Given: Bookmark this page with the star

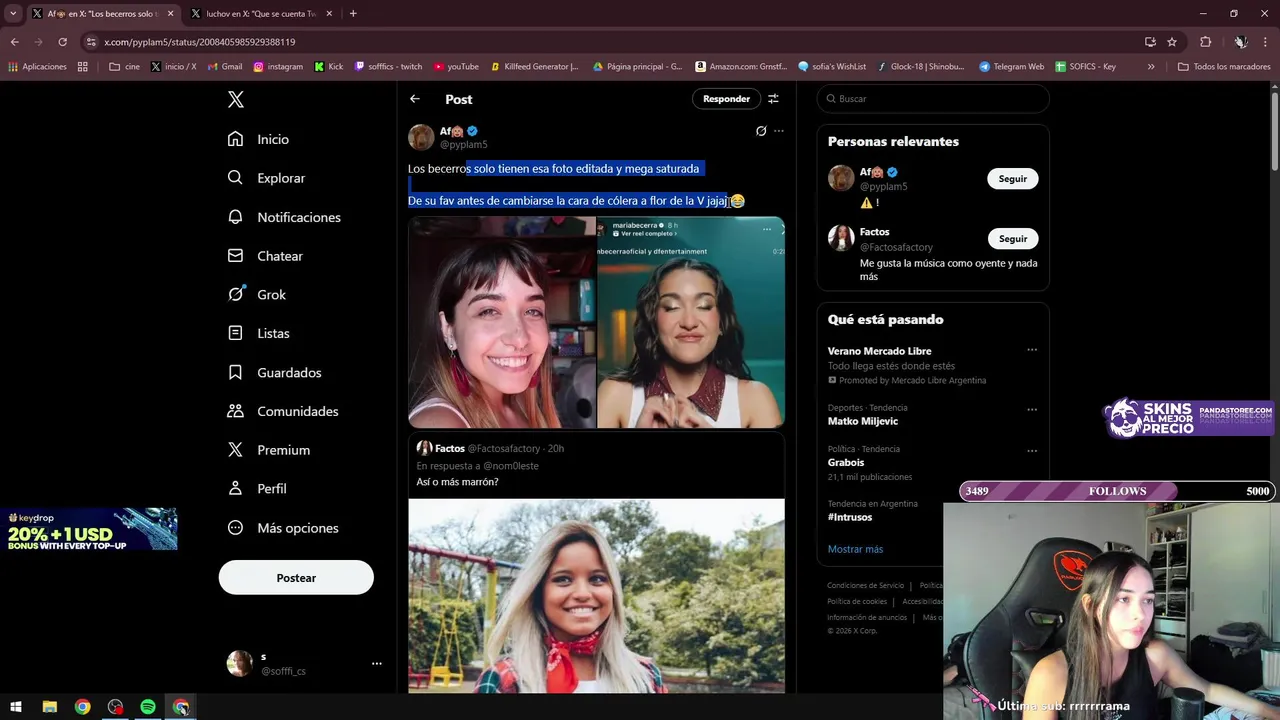Looking at the screenshot, I should [x=1172, y=42].
